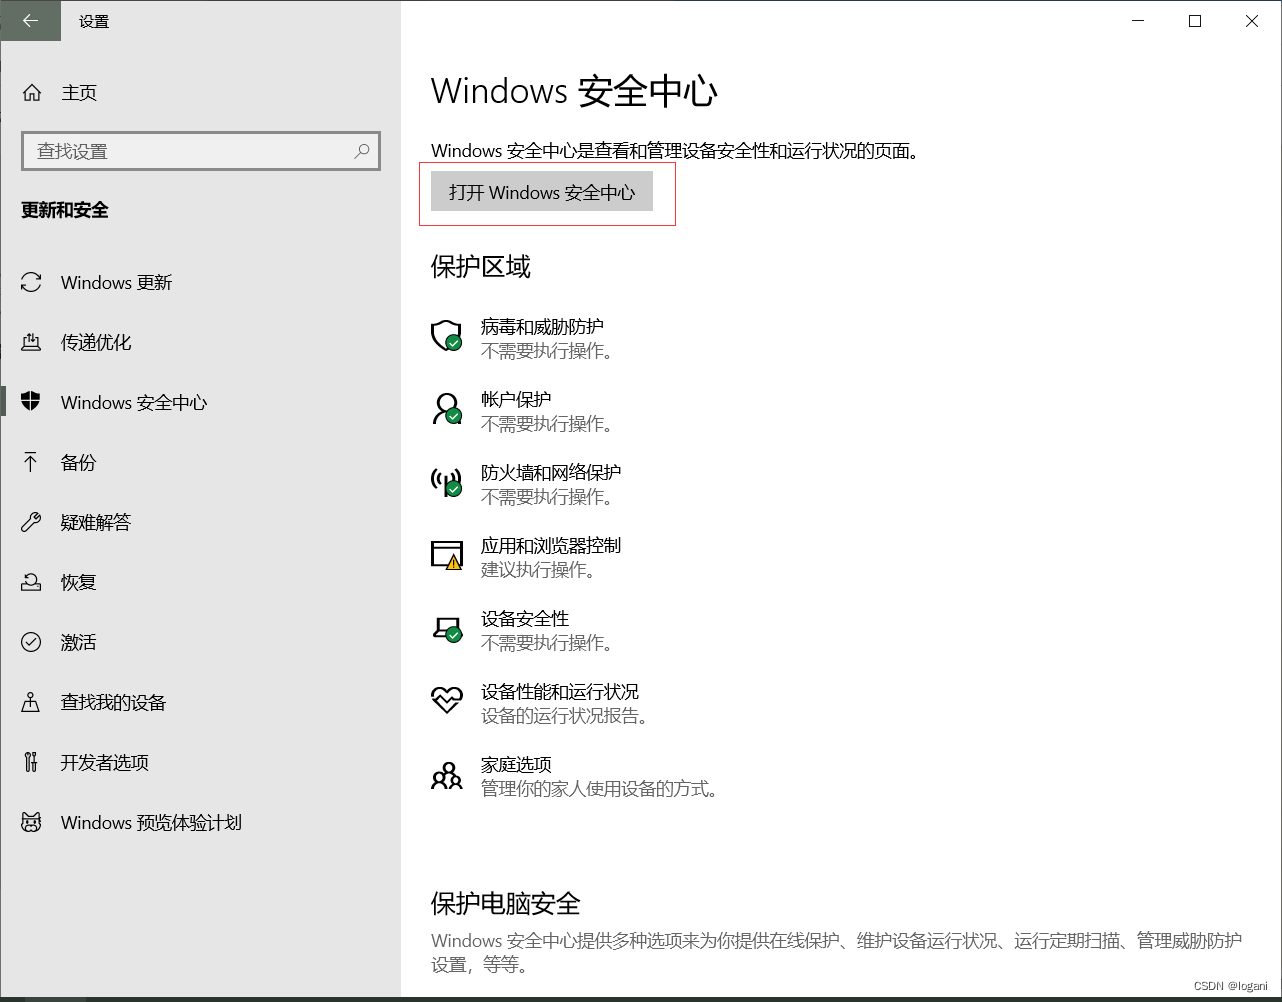Open 防火墙和网络保护 protection area
This screenshot has height=1002, width=1282.
[551, 472]
